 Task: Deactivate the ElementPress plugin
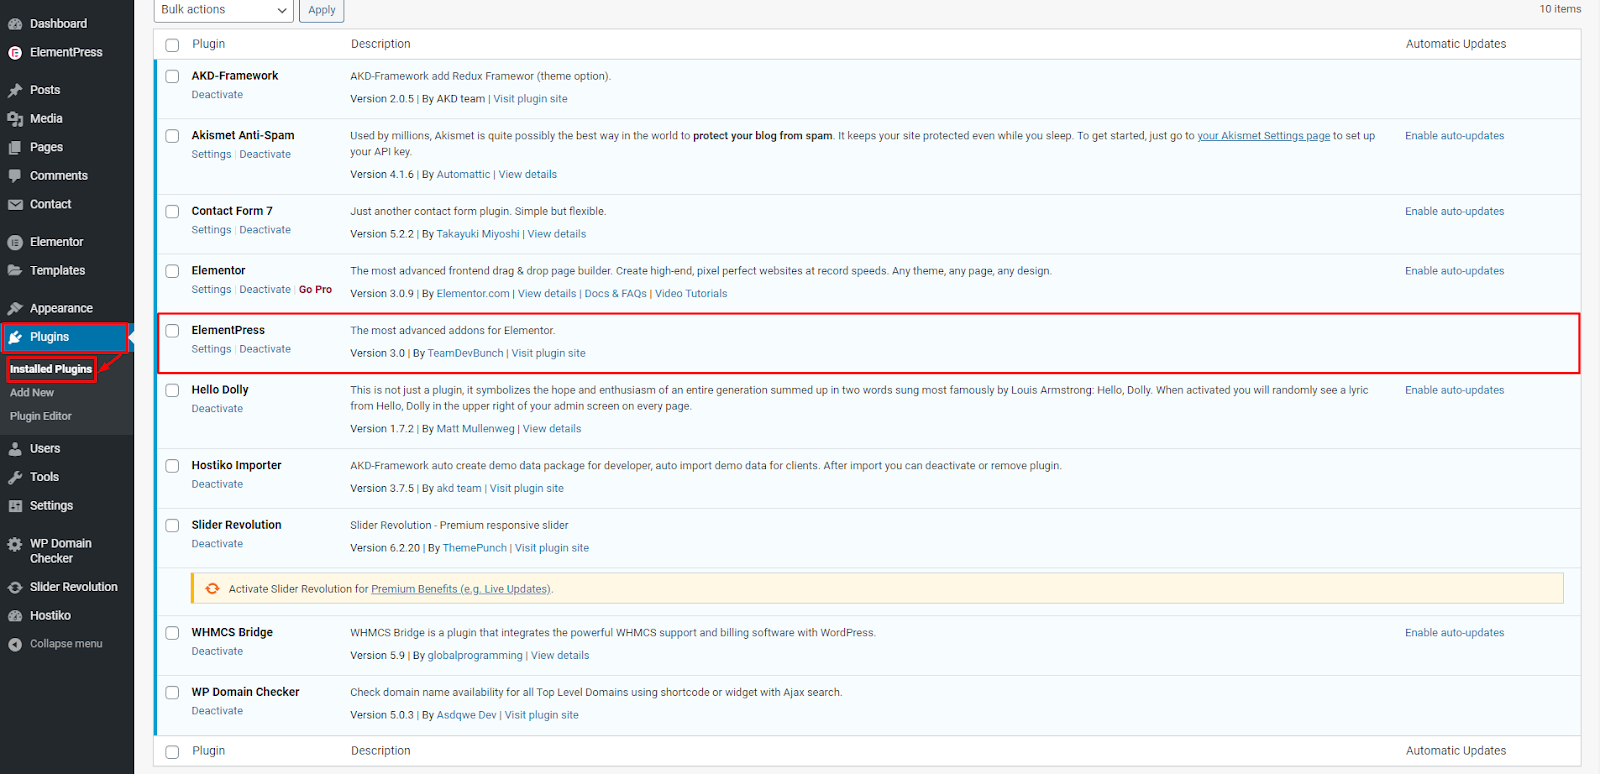tap(265, 349)
